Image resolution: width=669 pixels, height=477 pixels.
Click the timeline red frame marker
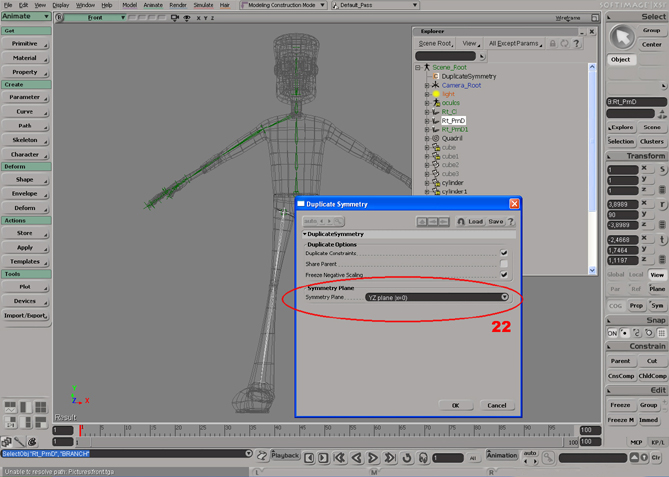click(81, 430)
